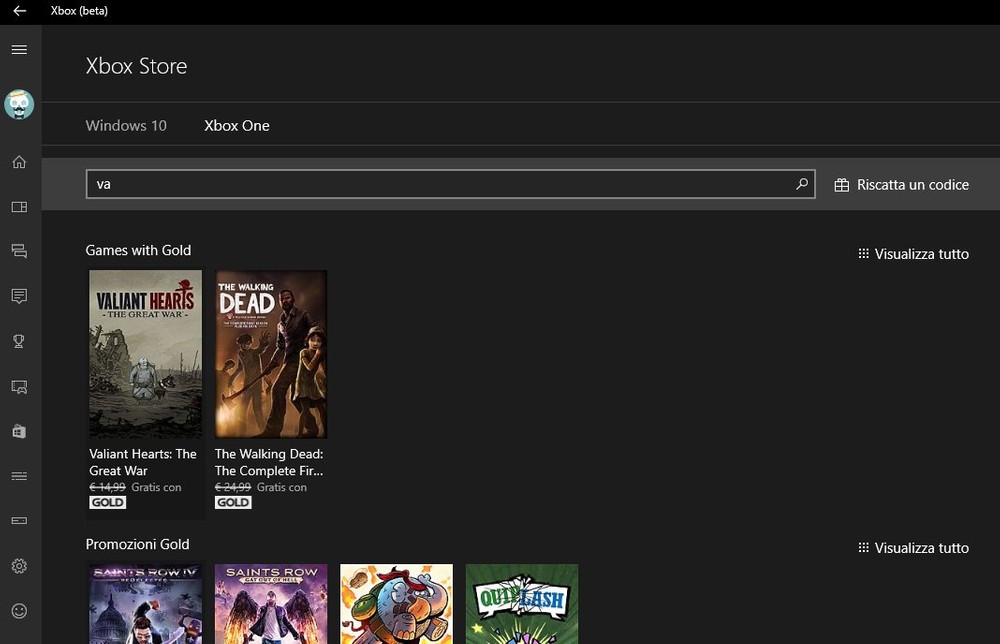Image resolution: width=1000 pixels, height=644 pixels.
Task: Click 'Valiant Hearts: The Great War' title
Action: click(x=143, y=462)
